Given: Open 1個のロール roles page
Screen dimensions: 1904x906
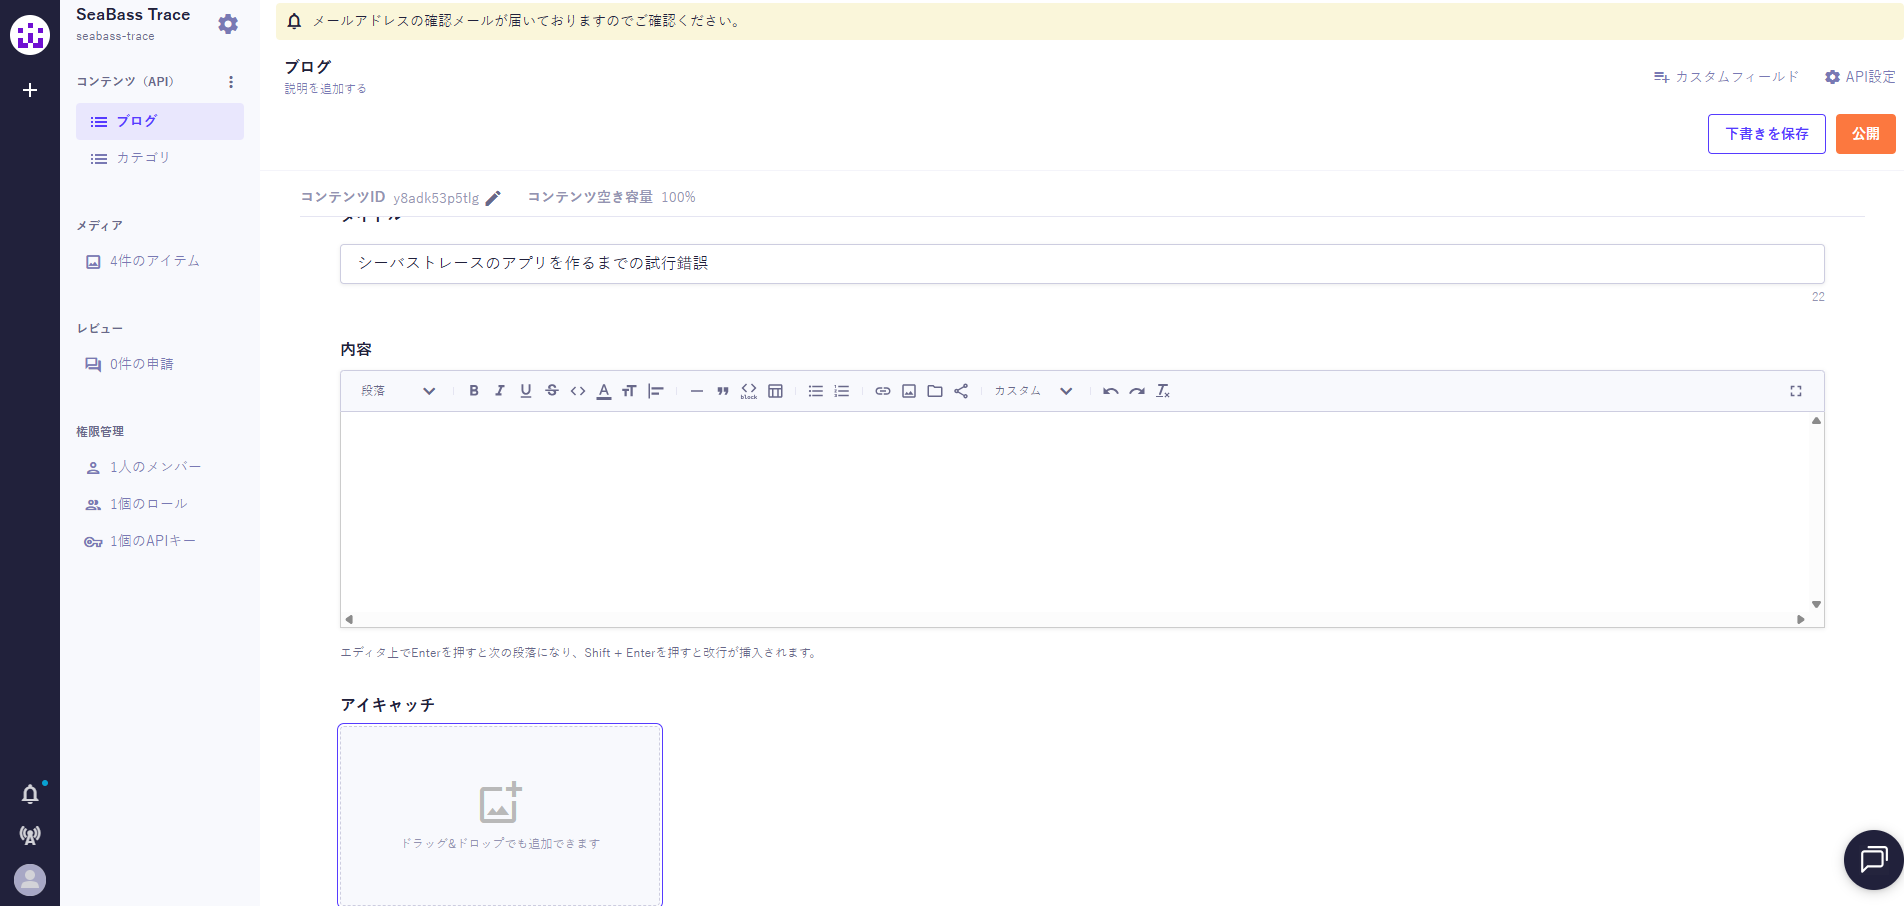Looking at the screenshot, I should tap(137, 504).
